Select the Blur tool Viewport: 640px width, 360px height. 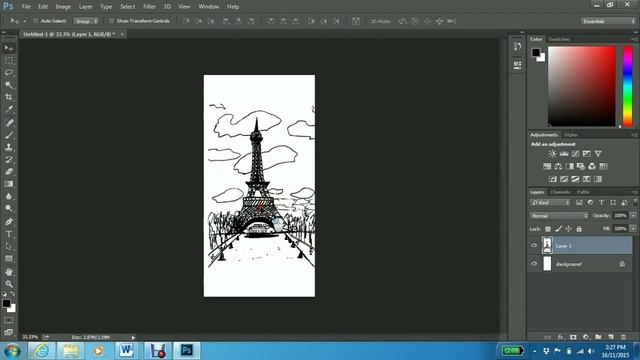9,196
